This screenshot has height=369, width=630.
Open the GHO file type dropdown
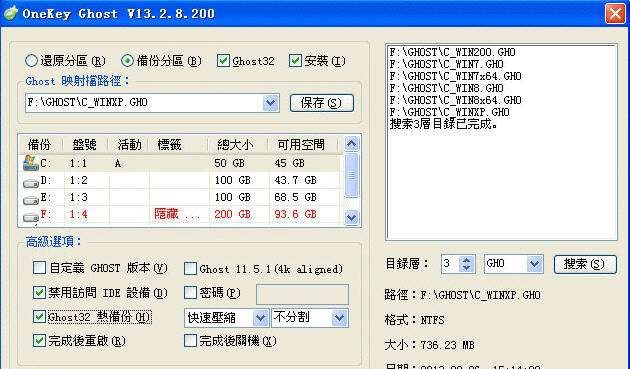click(535, 264)
